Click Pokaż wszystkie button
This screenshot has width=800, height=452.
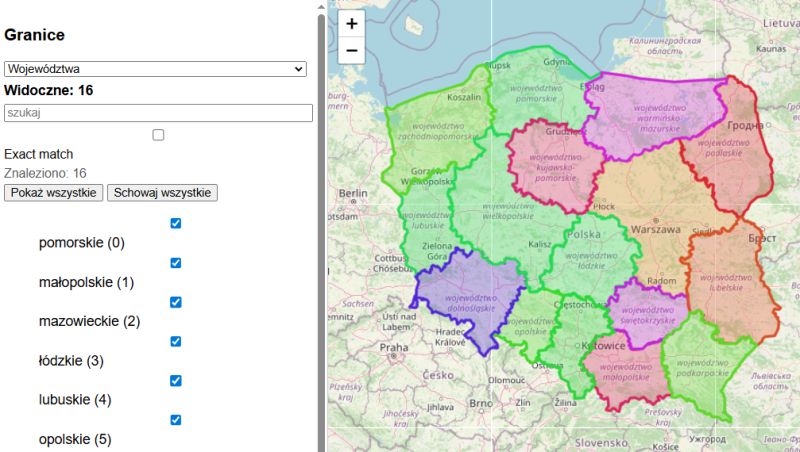pos(54,193)
